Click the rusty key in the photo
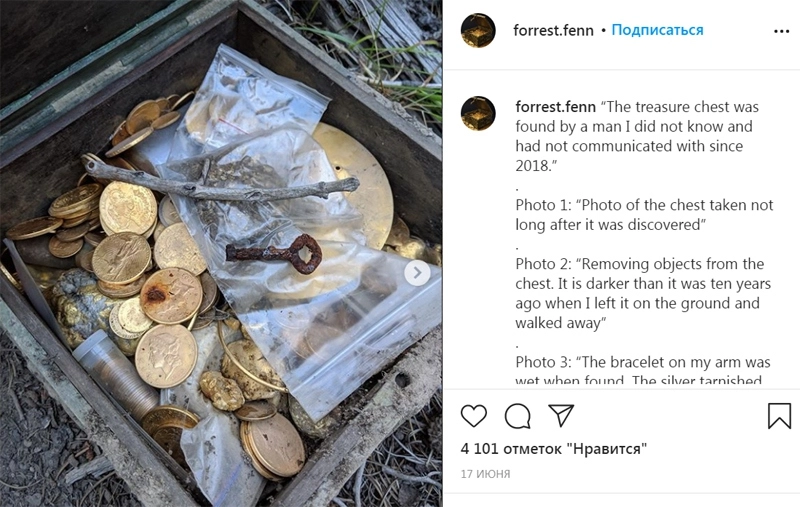The height and width of the screenshot is (507, 800). click(274, 252)
